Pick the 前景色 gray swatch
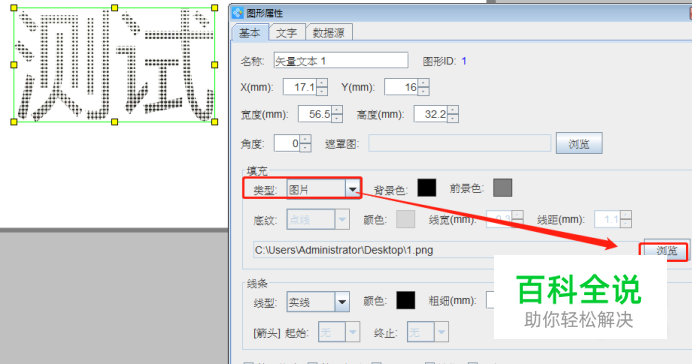The image size is (692, 364). click(503, 188)
